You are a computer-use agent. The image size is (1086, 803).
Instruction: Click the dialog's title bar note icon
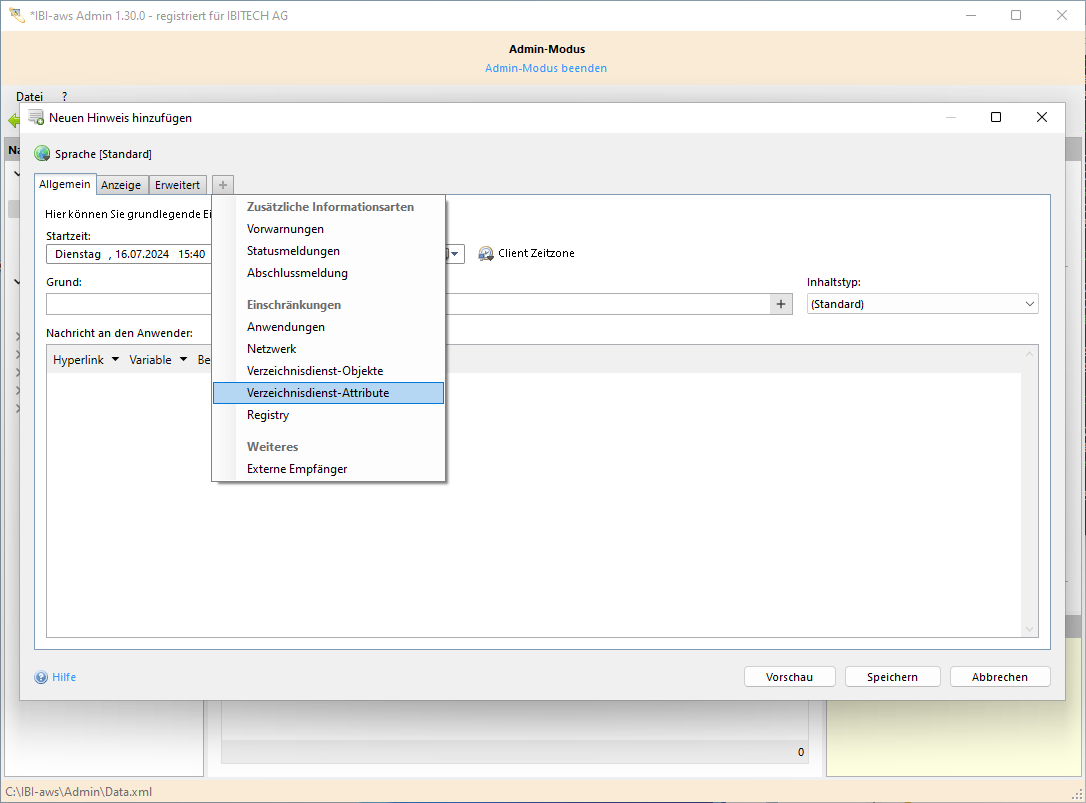pos(36,117)
